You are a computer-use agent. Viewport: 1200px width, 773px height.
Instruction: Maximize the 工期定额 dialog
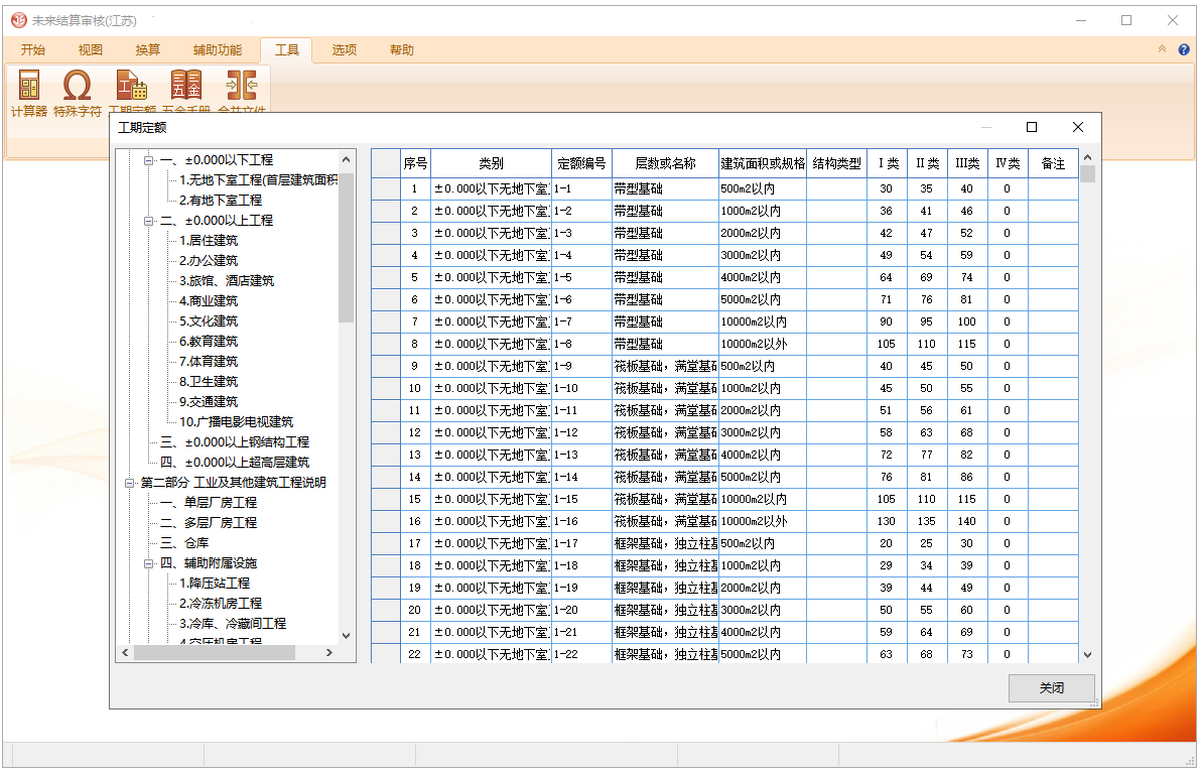(1032, 127)
